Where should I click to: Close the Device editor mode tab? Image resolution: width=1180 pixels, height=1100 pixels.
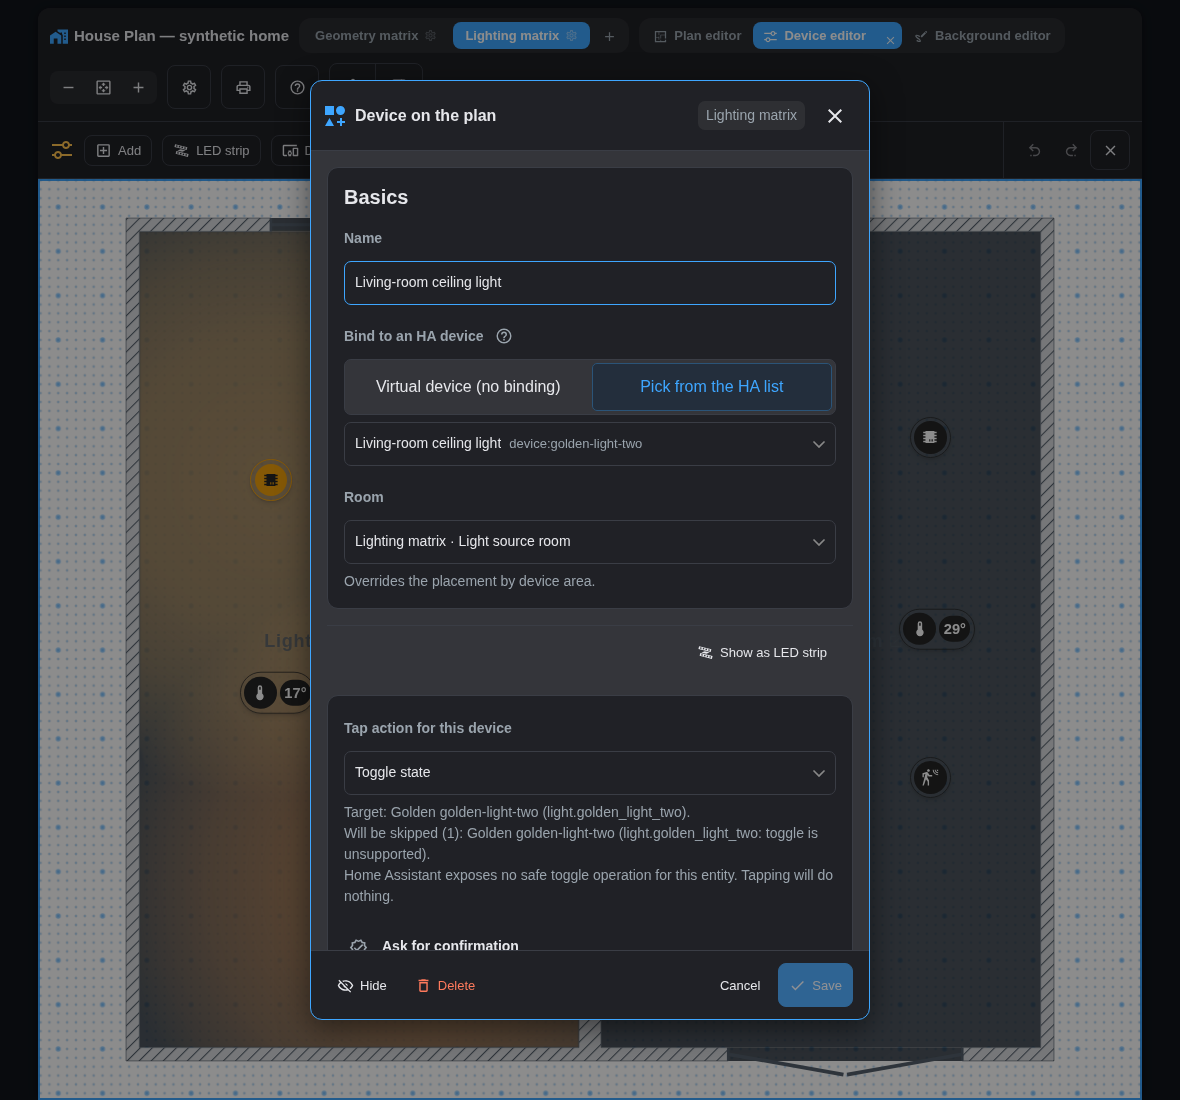pos(890,41)
